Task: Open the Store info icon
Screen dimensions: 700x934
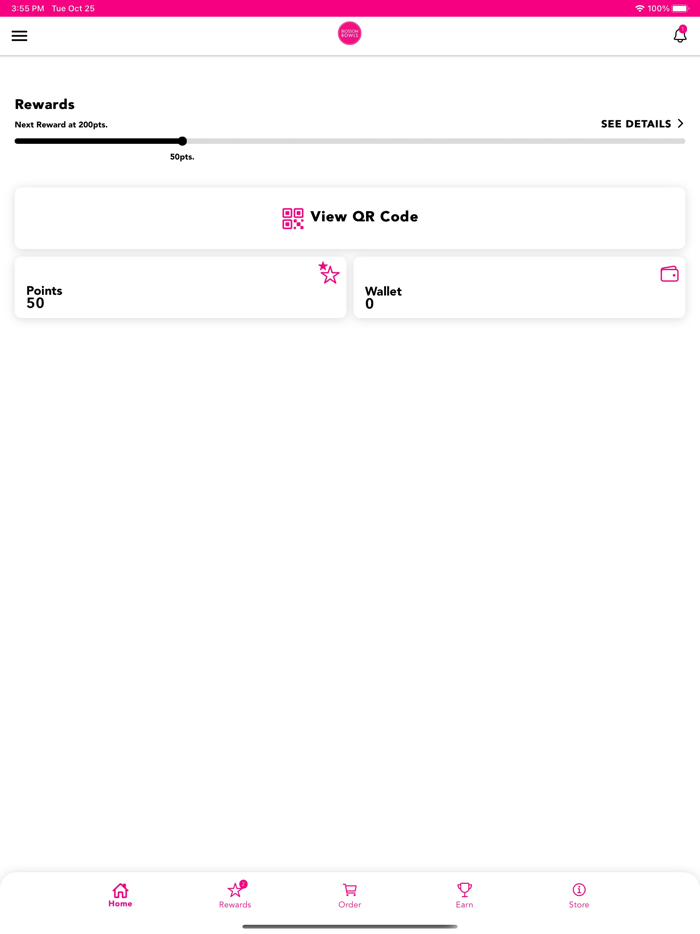Action: 578,888
